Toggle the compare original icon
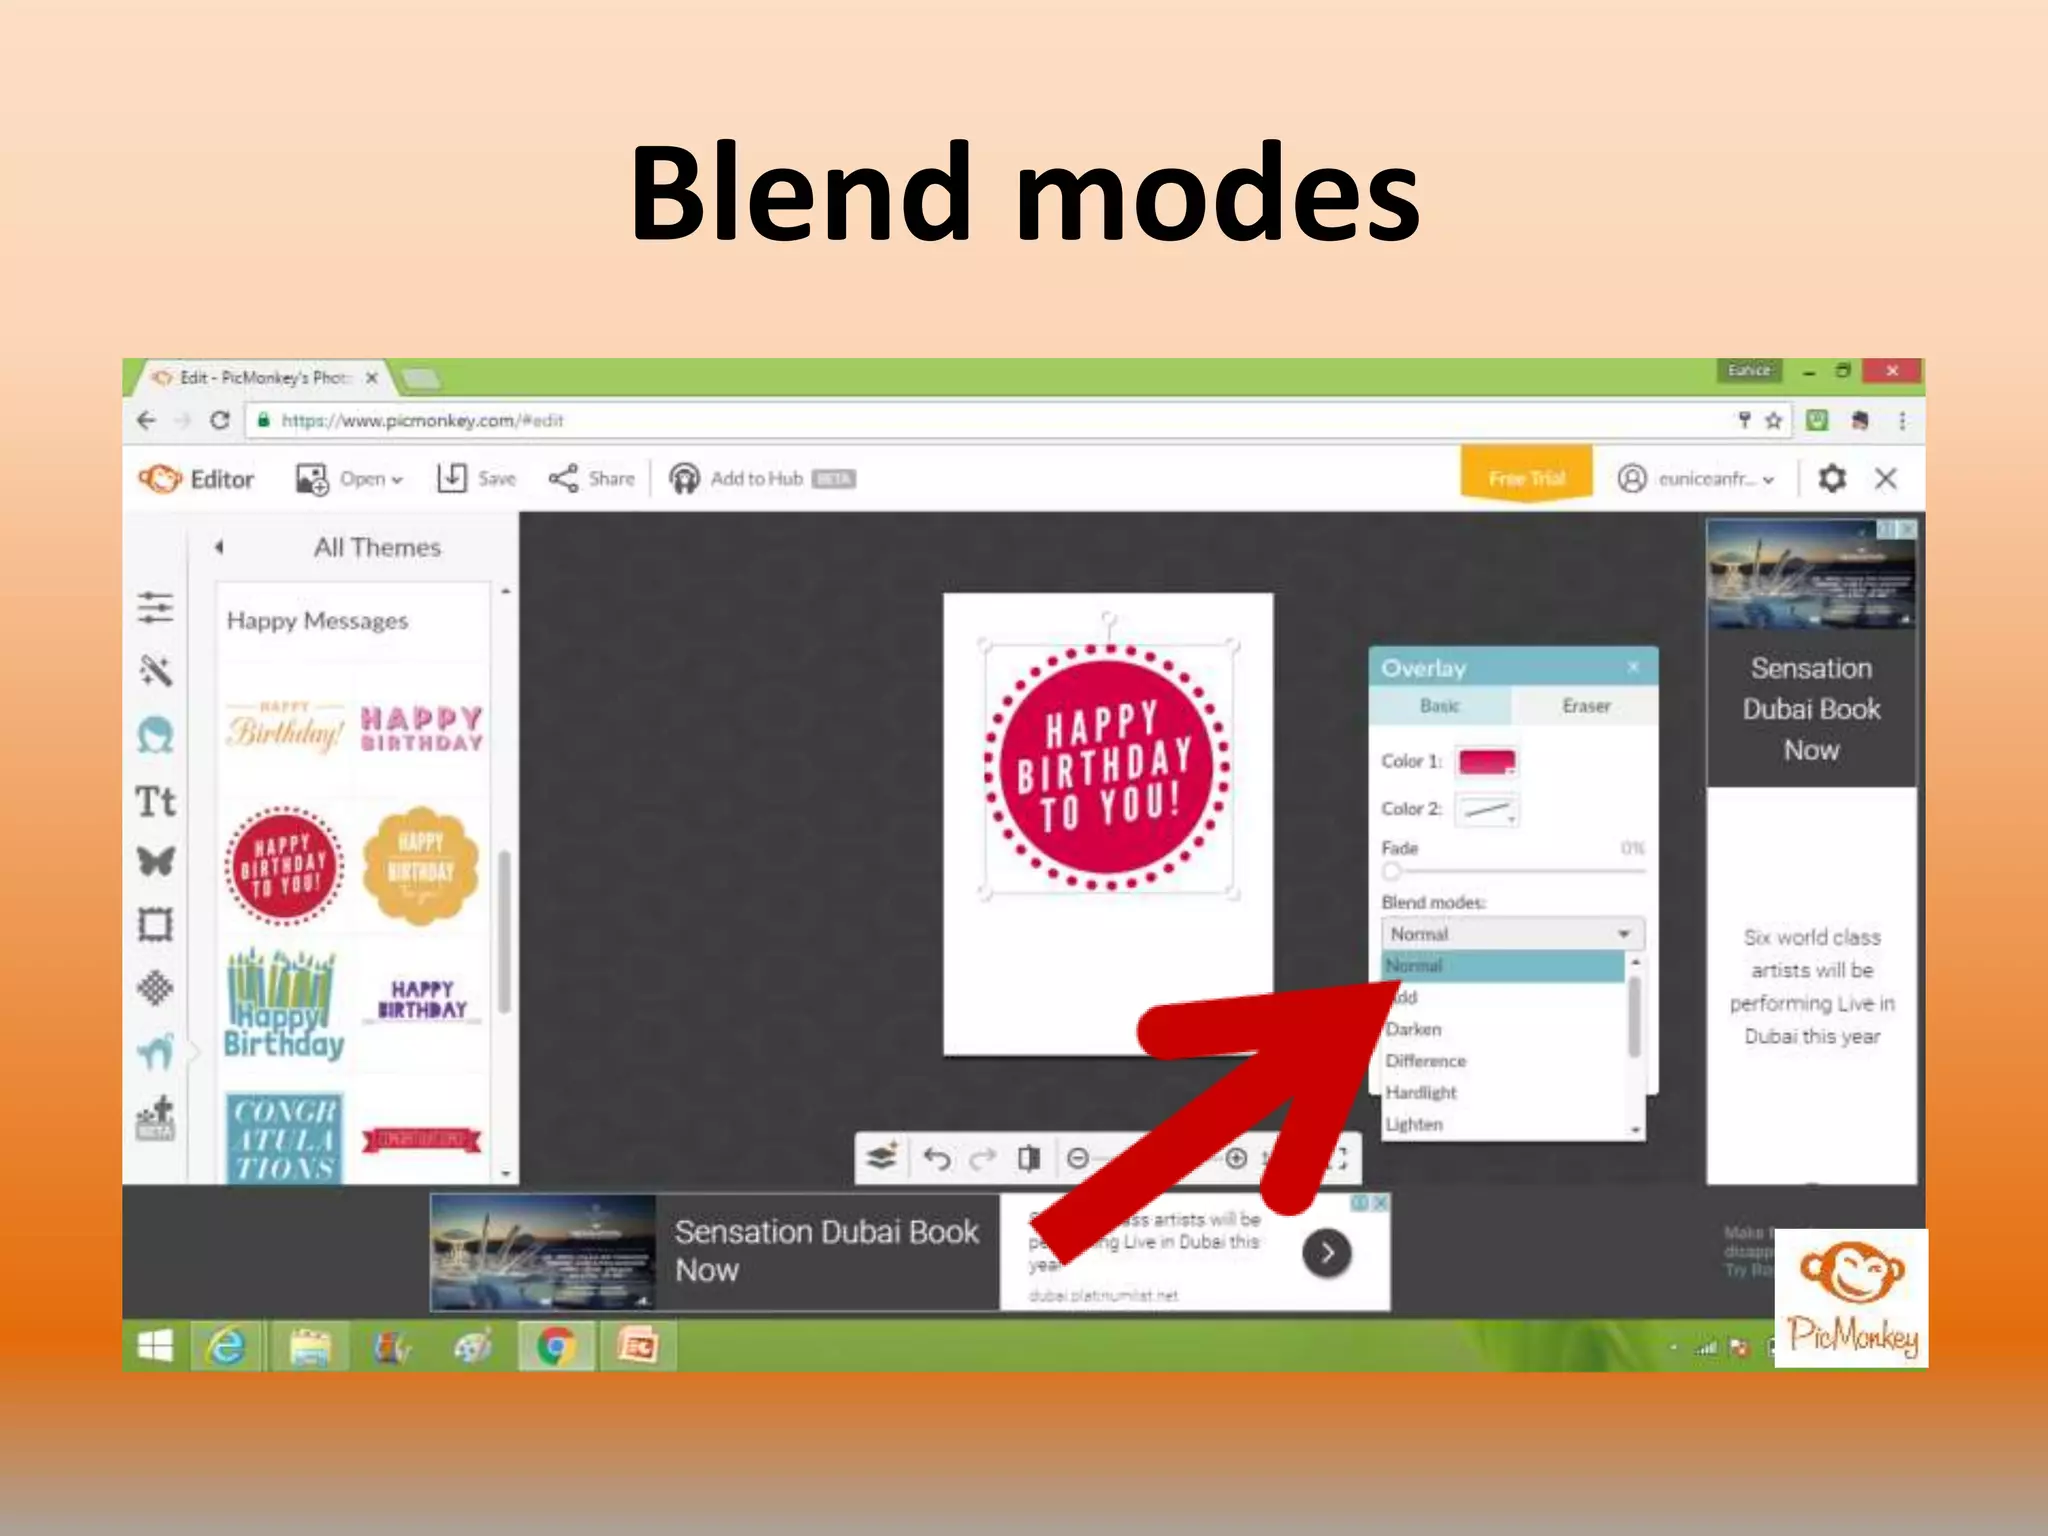The height and width of the screenshot is (1536, 2048). coord(1028,1158)
